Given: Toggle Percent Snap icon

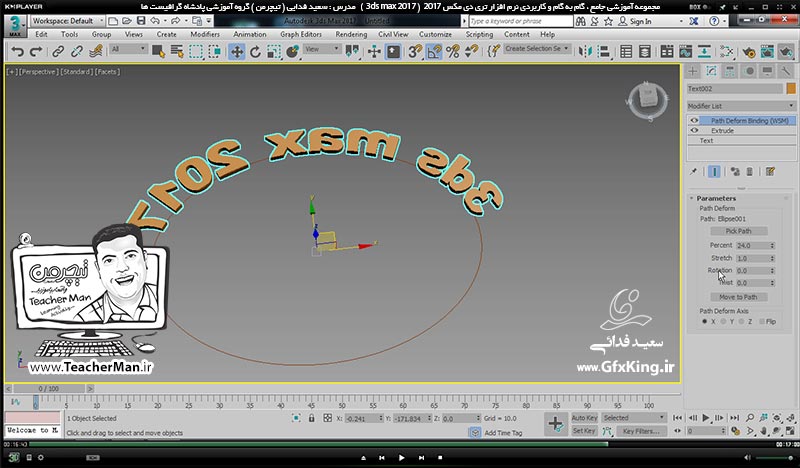Looking at the screenshot, I should tap(453, 52).
